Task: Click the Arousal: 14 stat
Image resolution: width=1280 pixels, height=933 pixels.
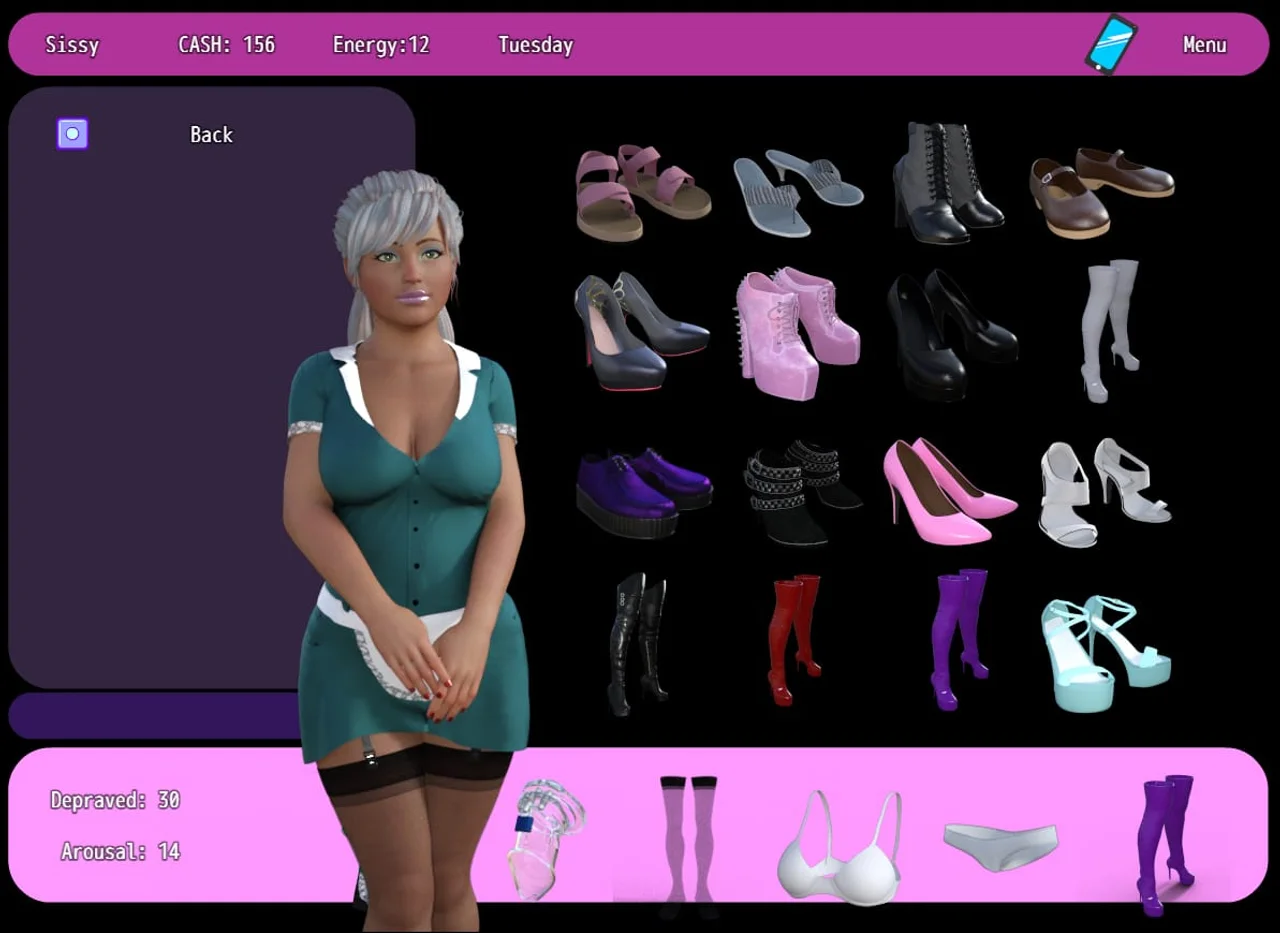Action: click(x=120, y=852)
